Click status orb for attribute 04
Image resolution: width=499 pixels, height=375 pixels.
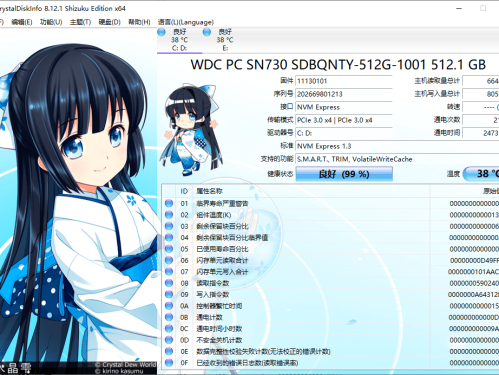(x=169, y=237)
